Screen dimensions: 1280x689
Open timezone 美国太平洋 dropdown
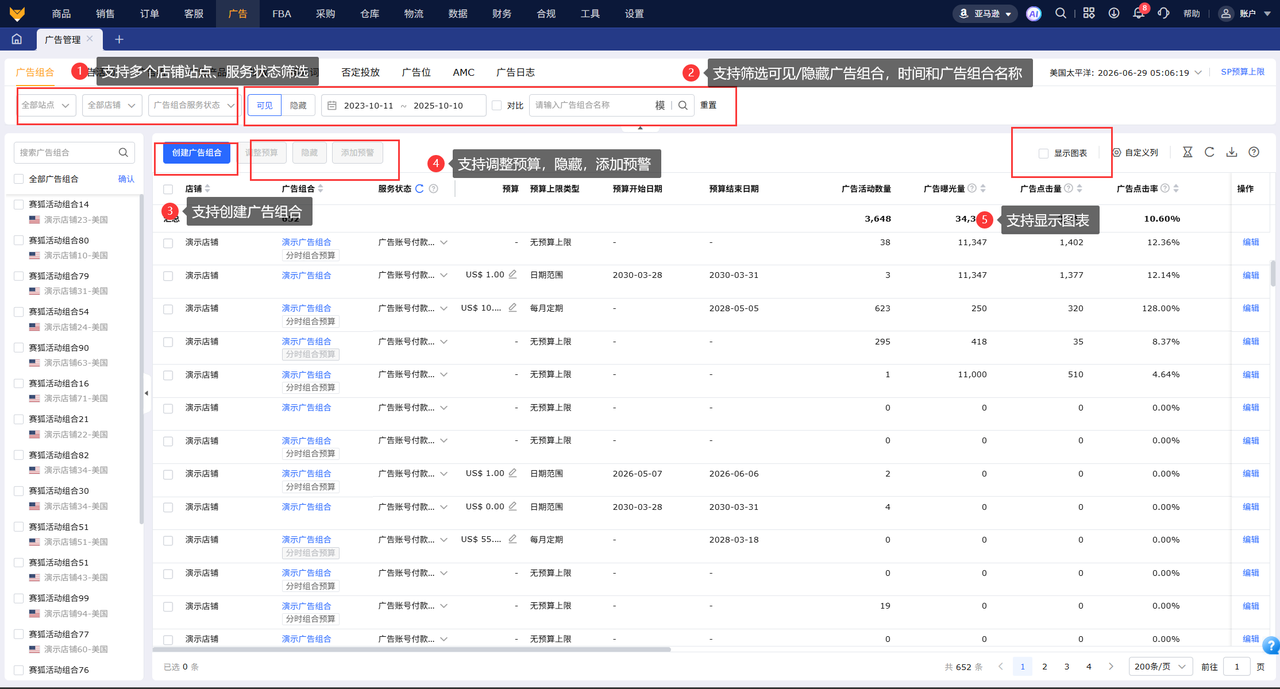pyautogui.click(x=1125, y=73)
